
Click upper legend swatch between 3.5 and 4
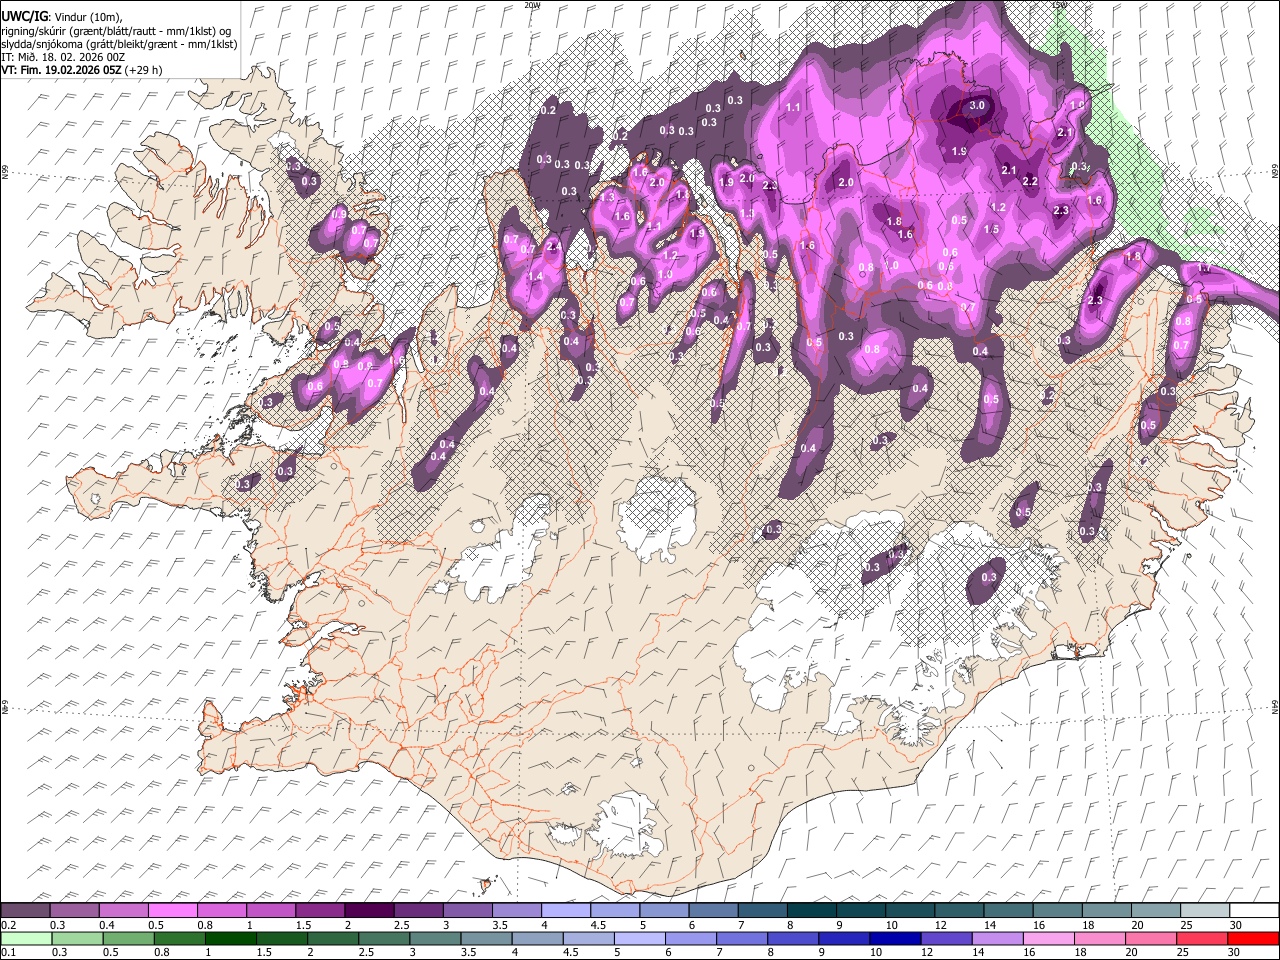tap(517, 910)
